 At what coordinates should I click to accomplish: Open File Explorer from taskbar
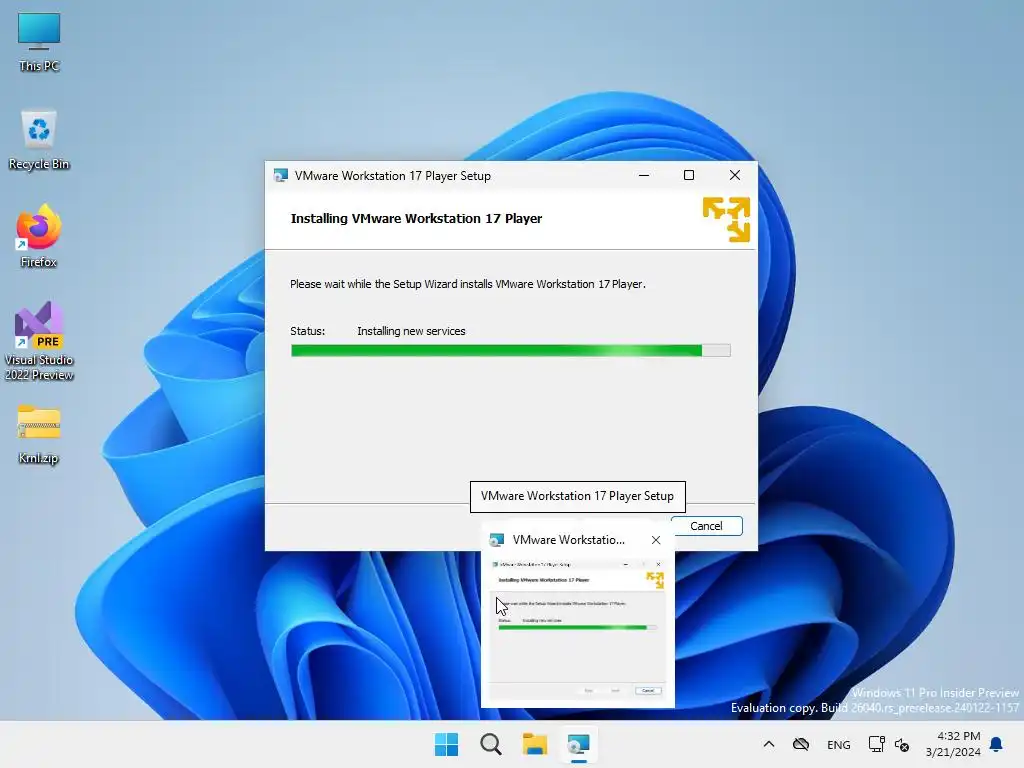[535, 744]
